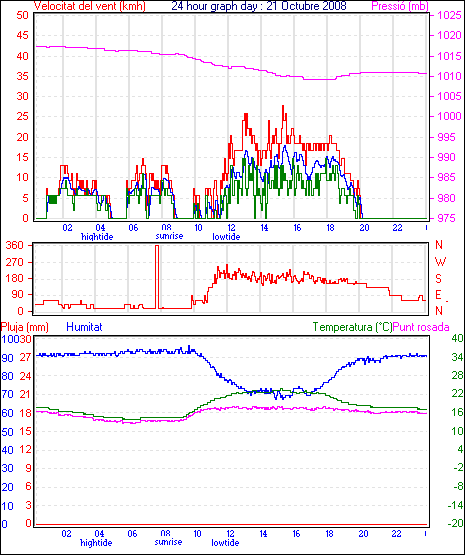The width and height of the screenshot is (465, 556).
Task: Select 'lowtide' label under the bottom chart
Action: [x=225, y=543]
